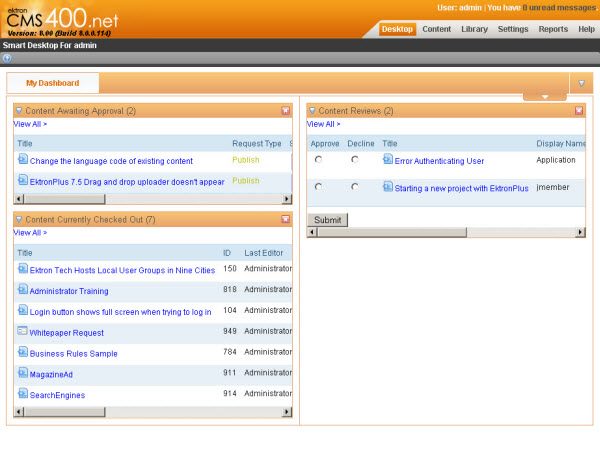This screenshot has width=600, height=450.
Task: Collapse the Content Awaiting Approval panel
Action: [19, 111]
